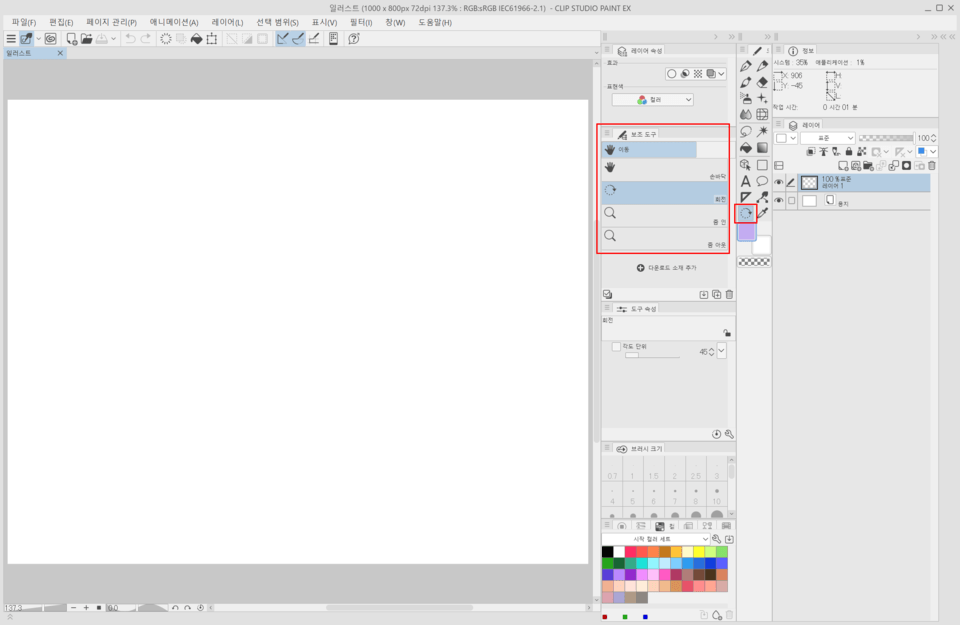Select the purple main color swatch

point(746,232)
